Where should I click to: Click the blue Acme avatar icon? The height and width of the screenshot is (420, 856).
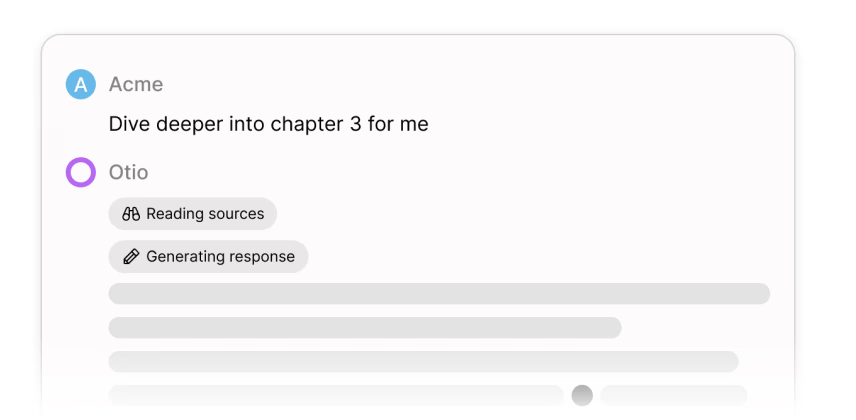point(80,85)
